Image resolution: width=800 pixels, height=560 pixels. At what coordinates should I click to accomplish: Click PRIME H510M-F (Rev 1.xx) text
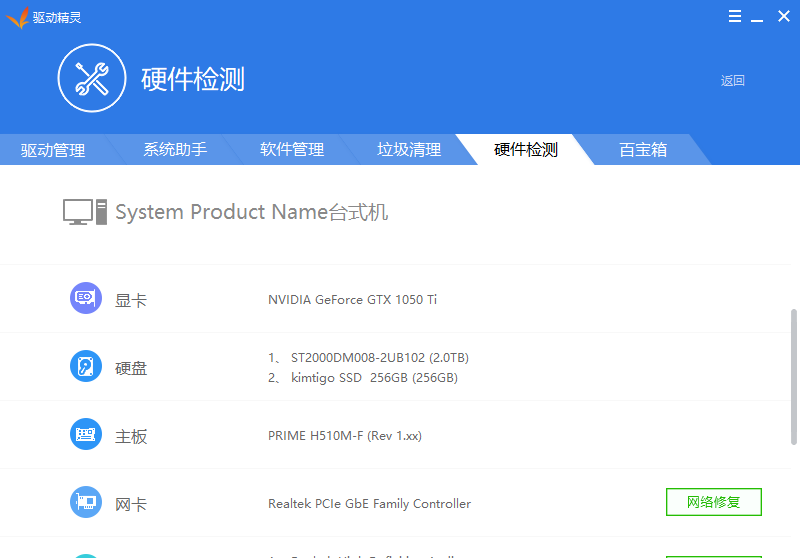click(x=345, y=436)
